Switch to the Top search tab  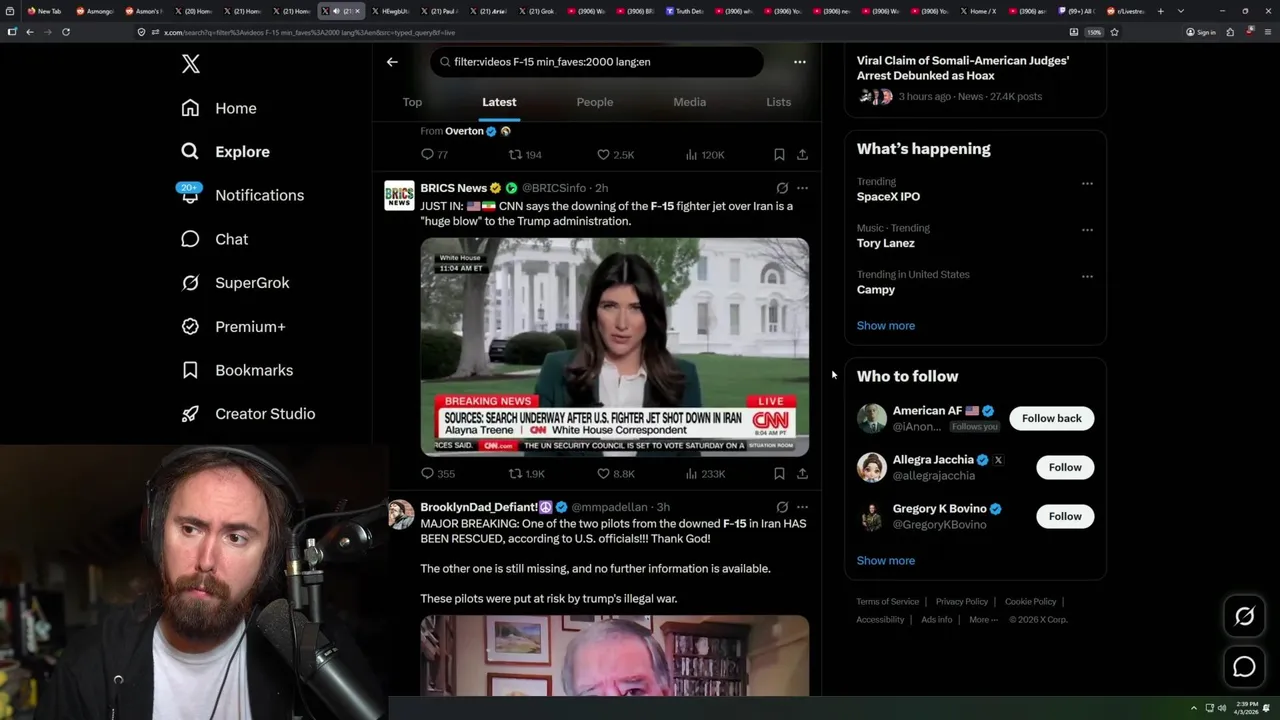pyautogui.click(x=412, y=102)
